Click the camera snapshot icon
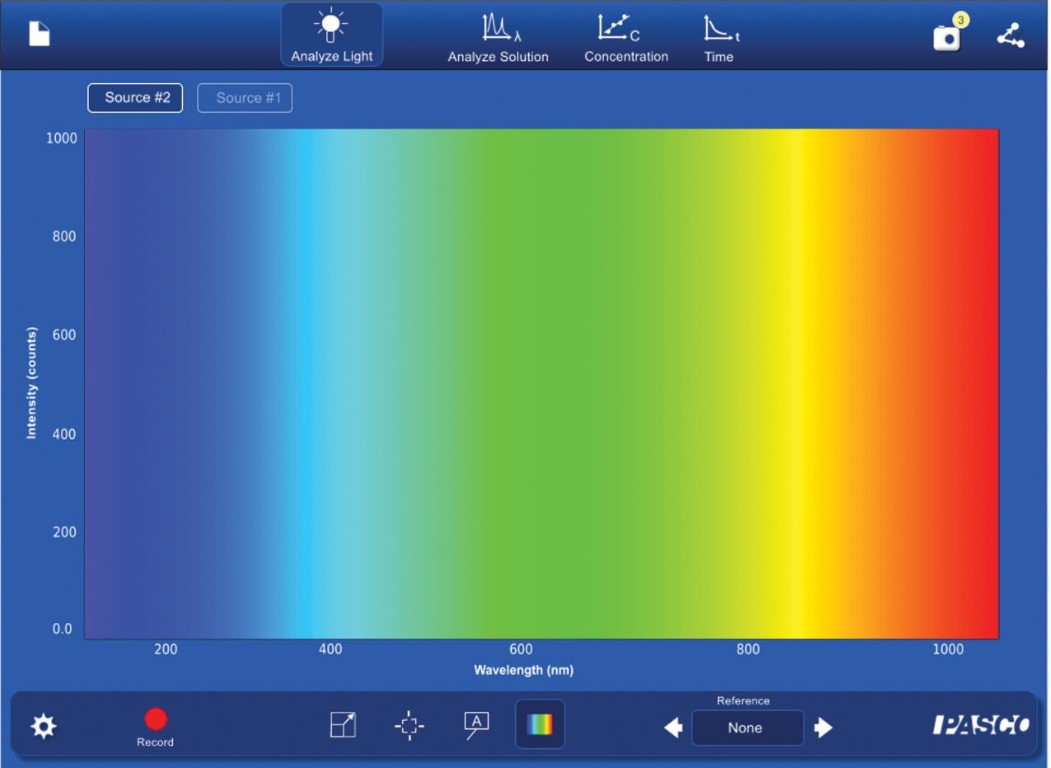Viewport: 1051px width, 768px height. 946,36
